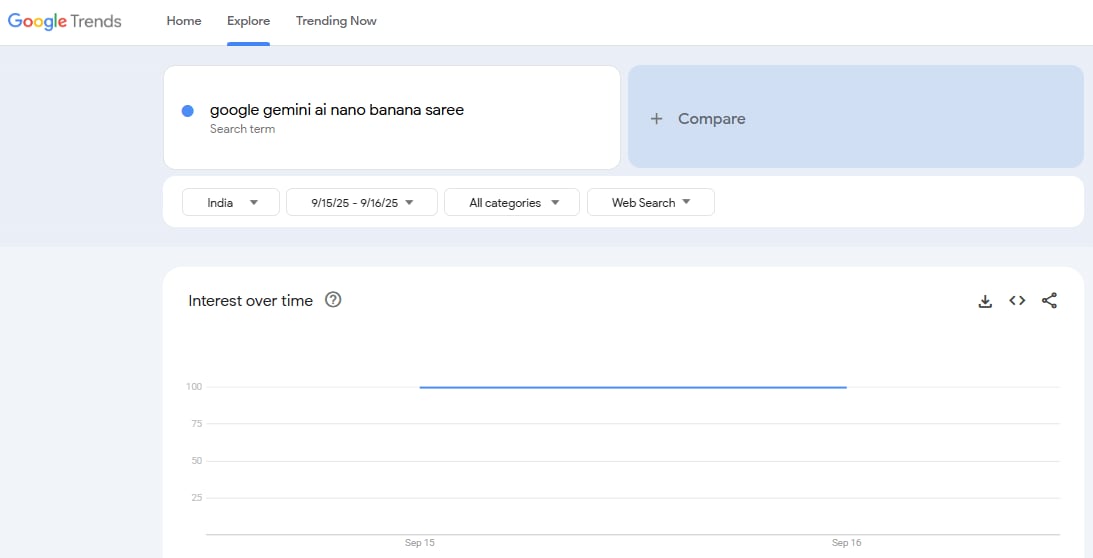Click the Google Trends logo

point(65,21)
